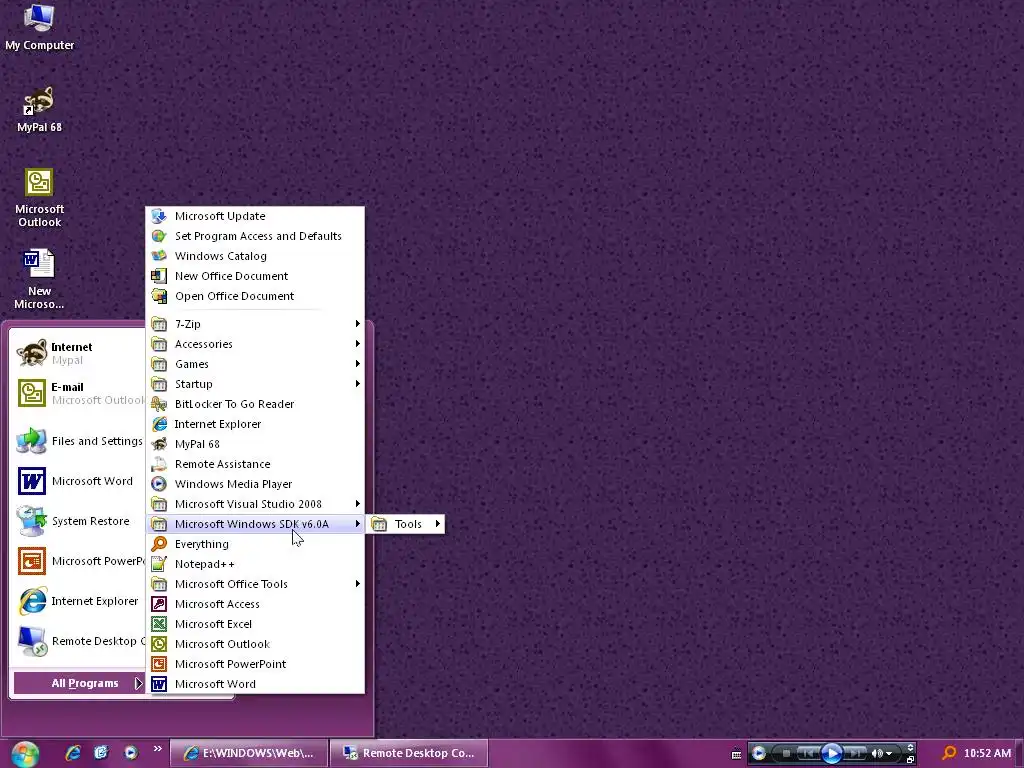Launch Notepad++
This screenshot has height=768, width=1024.
[255, 564]
